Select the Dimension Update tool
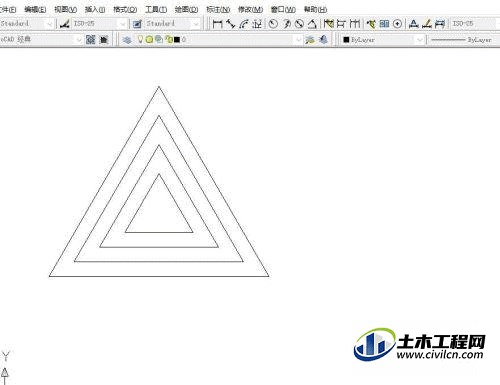This screenshot has width=500, height=385. 440,24
